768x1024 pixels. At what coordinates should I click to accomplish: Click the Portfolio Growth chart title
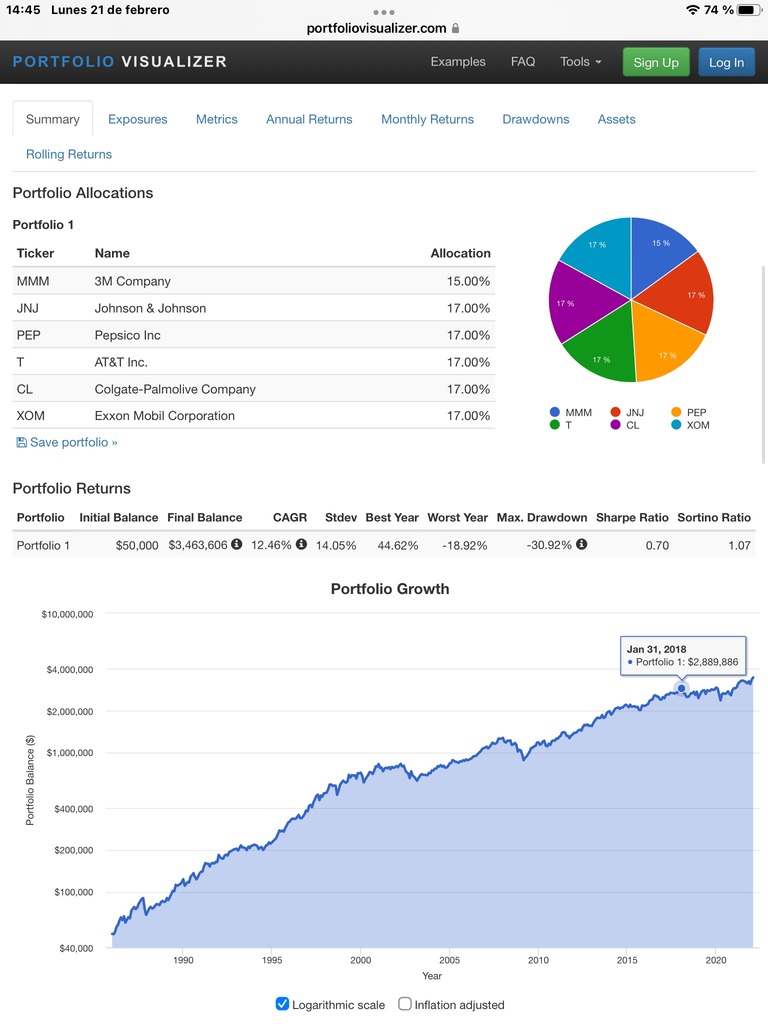click(390, 588)
